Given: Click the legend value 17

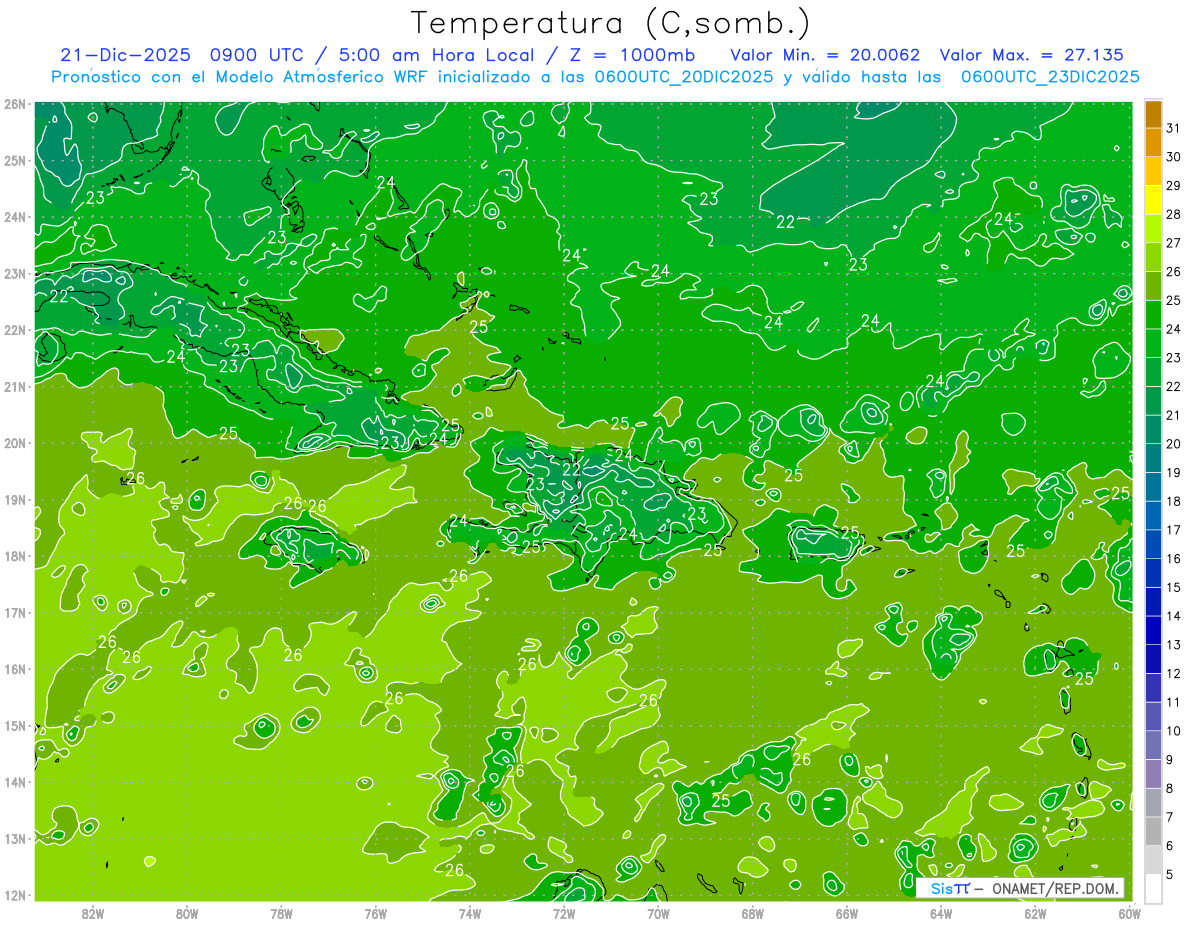Looking at the screenshot, I should pyautogui.click(x=1174, y=530).
